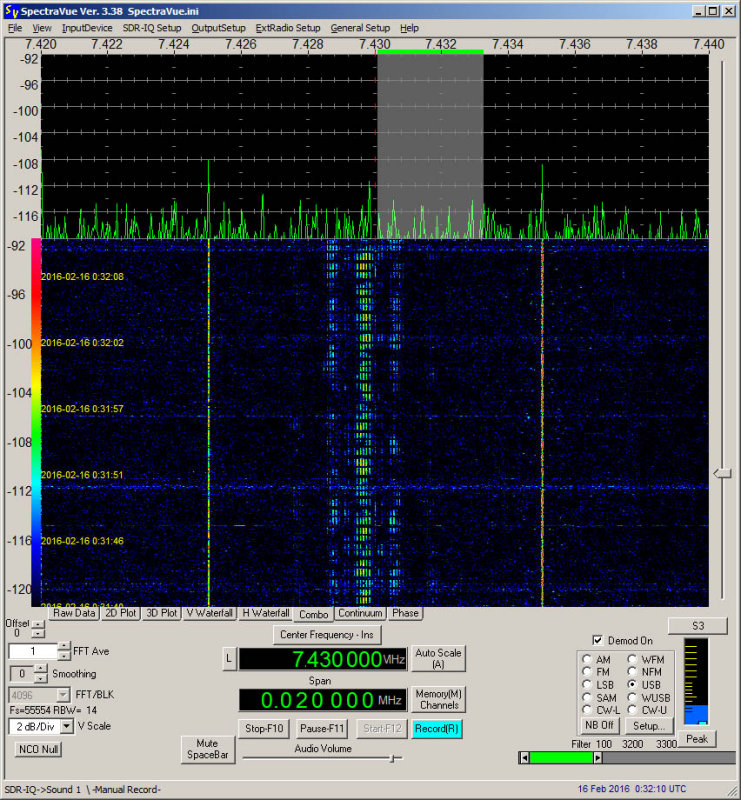
Task: Increase the Smoothing value
Action: pyautogui.click(x=40, y=669)
